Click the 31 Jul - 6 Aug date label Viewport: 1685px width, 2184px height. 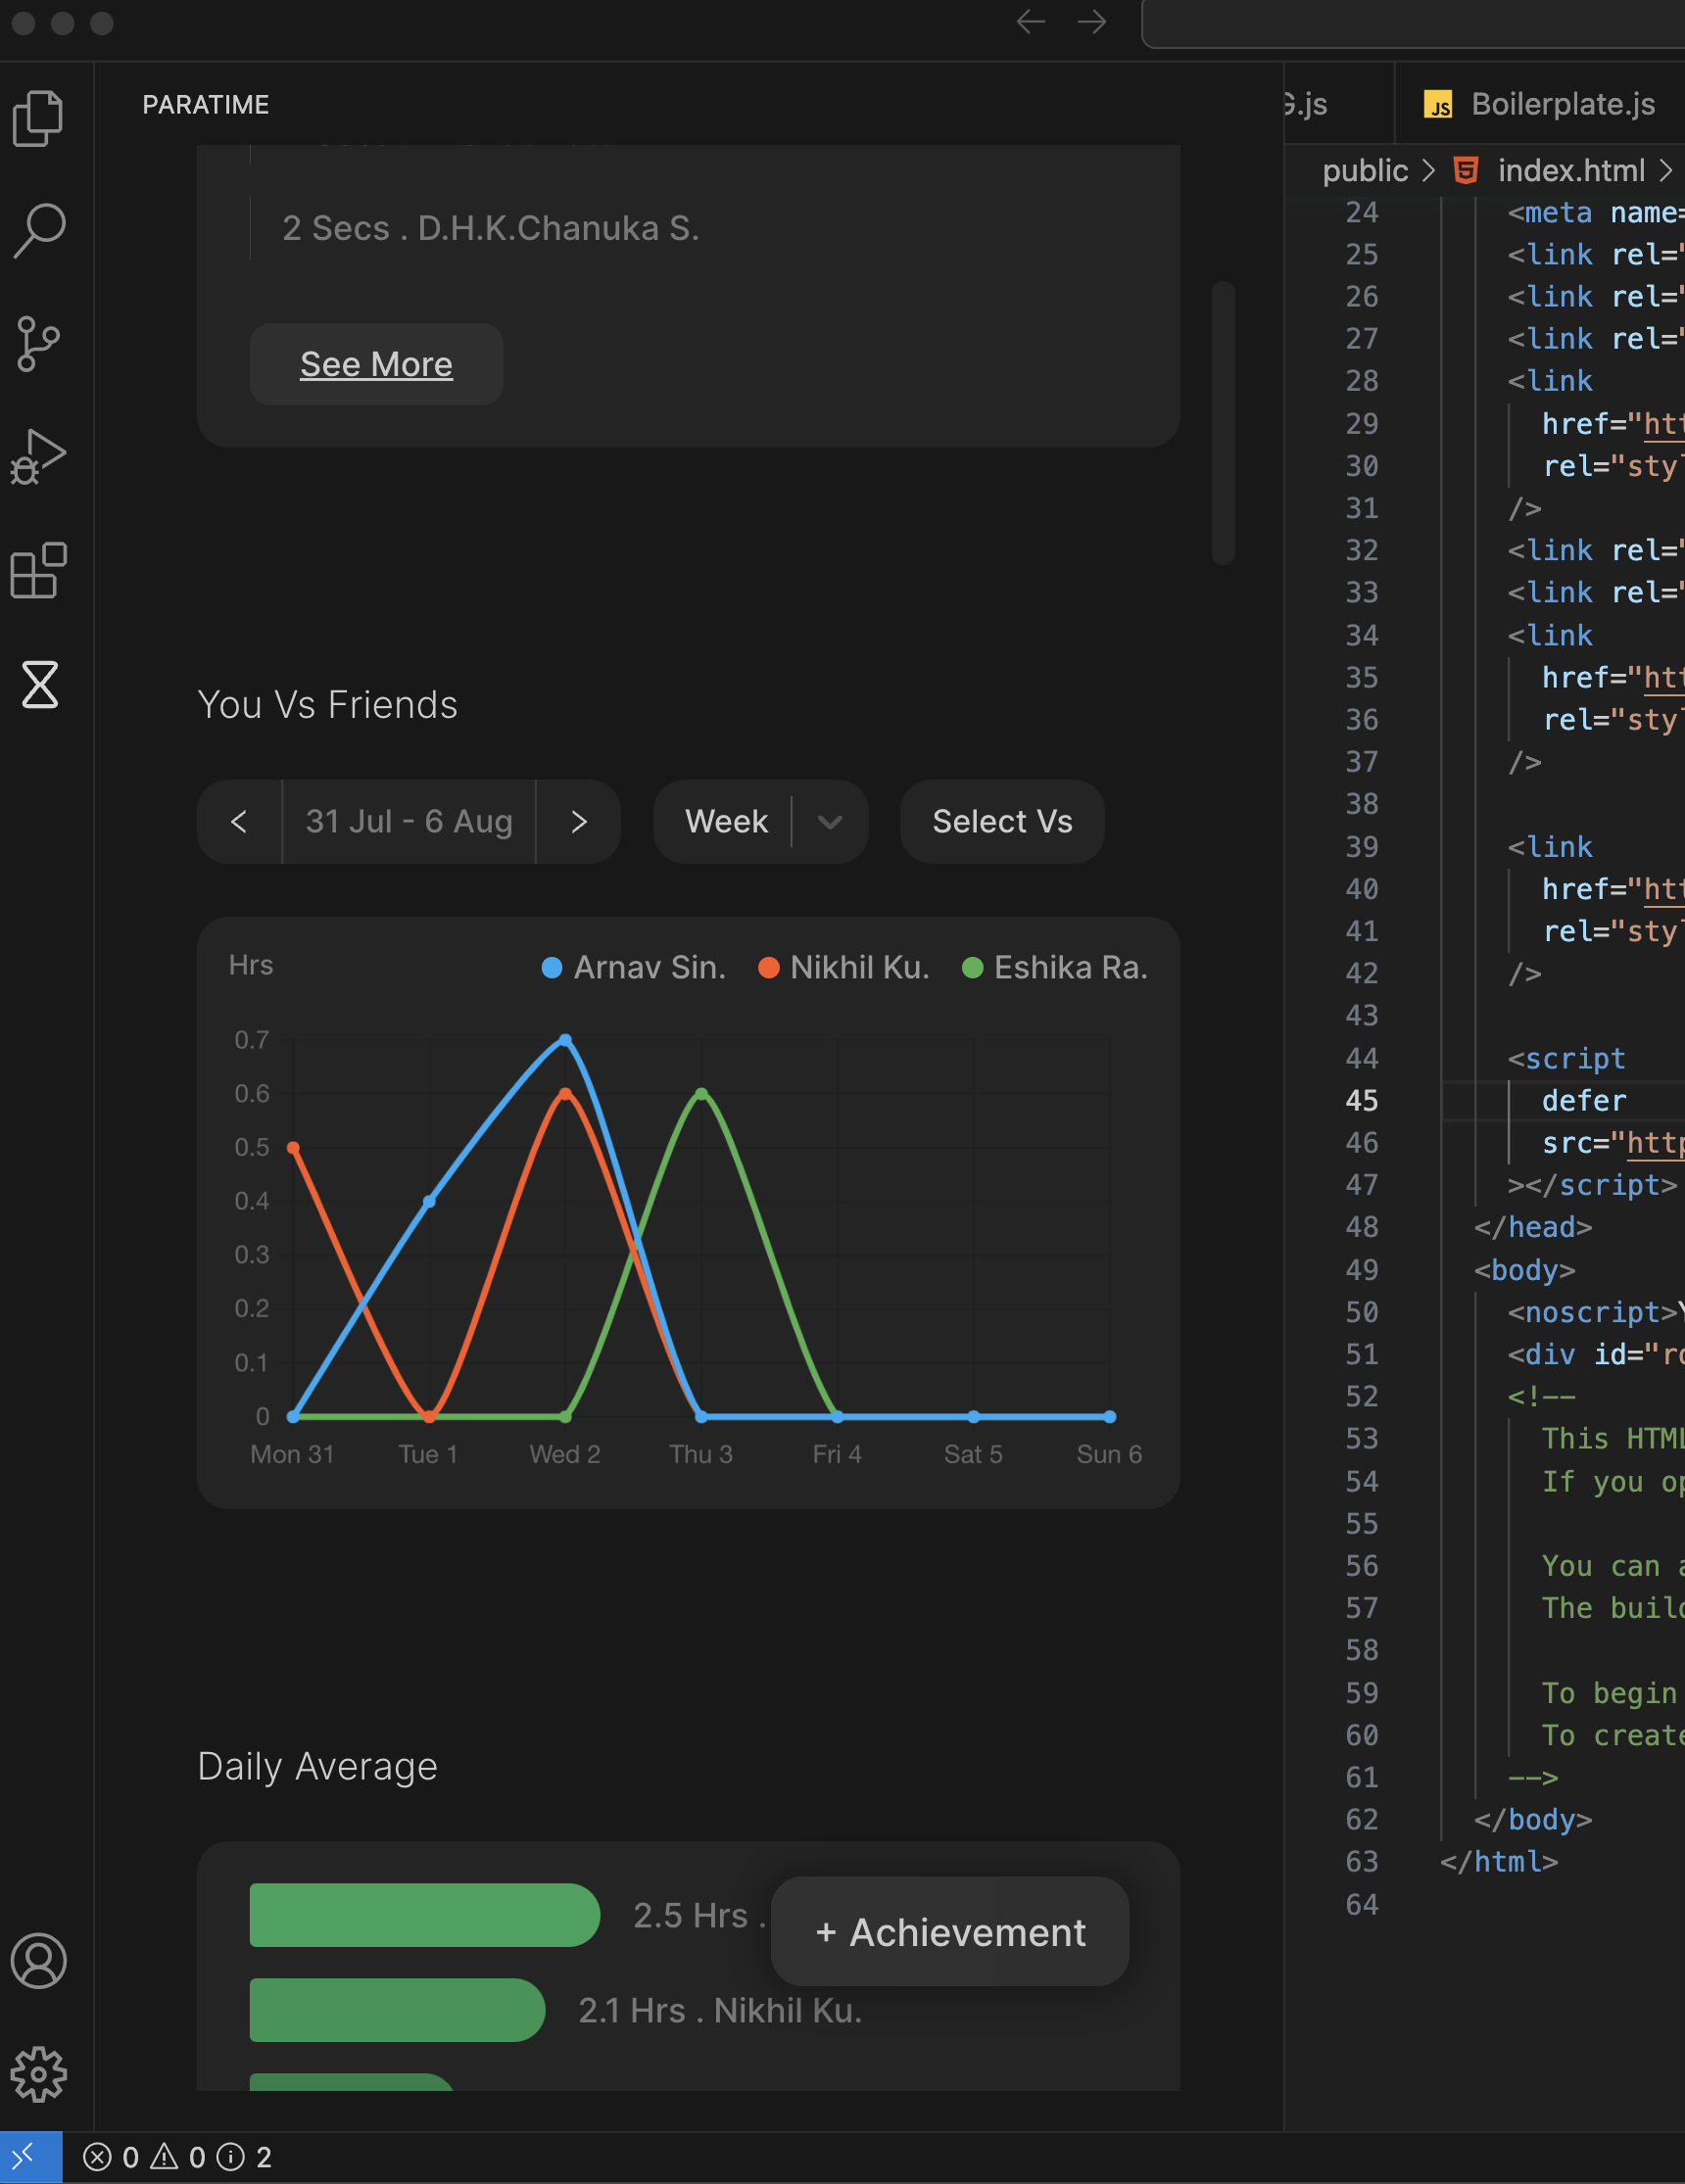point(409,822)
